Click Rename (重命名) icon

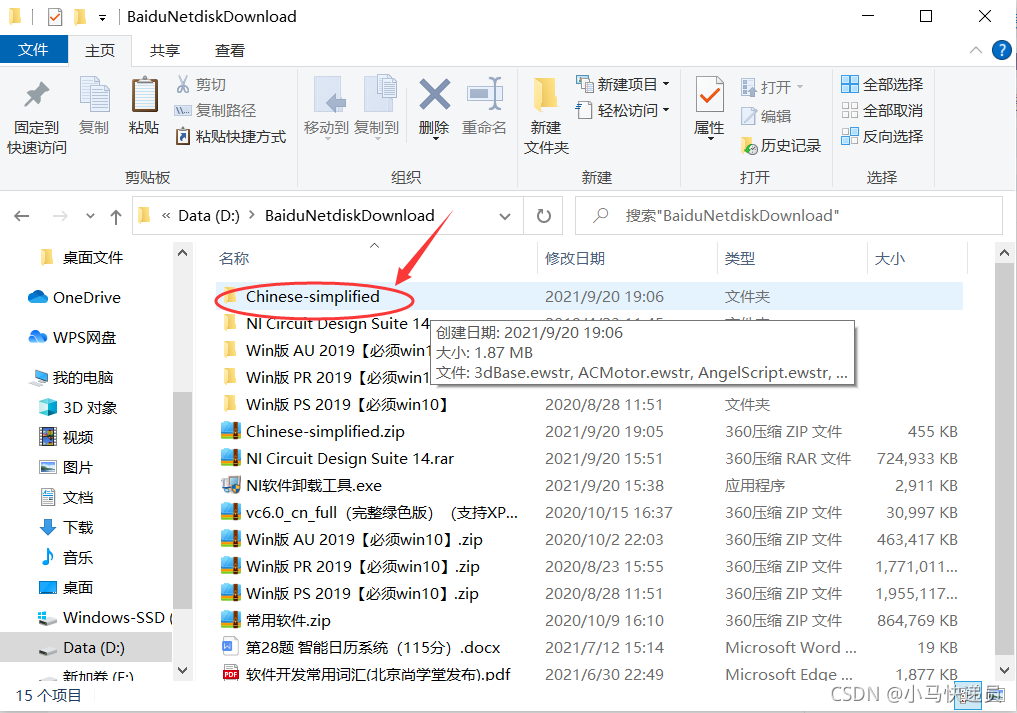[485, 95]
